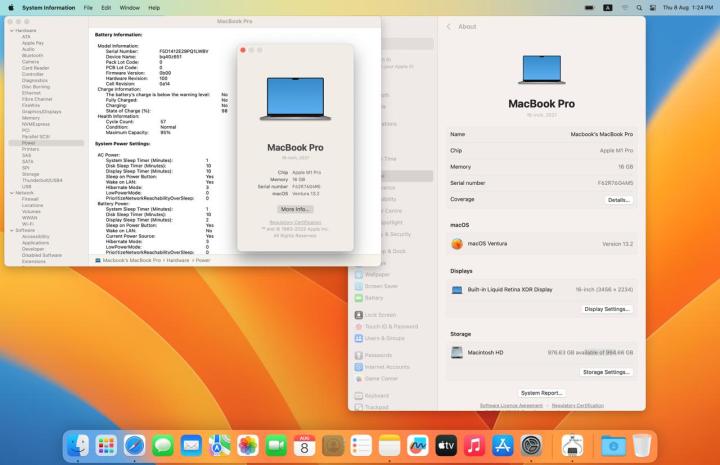The height and width of the screenshot is (465, 720).
Task: Click the Macintosh HD drive icon
Action: pos(457,353)
